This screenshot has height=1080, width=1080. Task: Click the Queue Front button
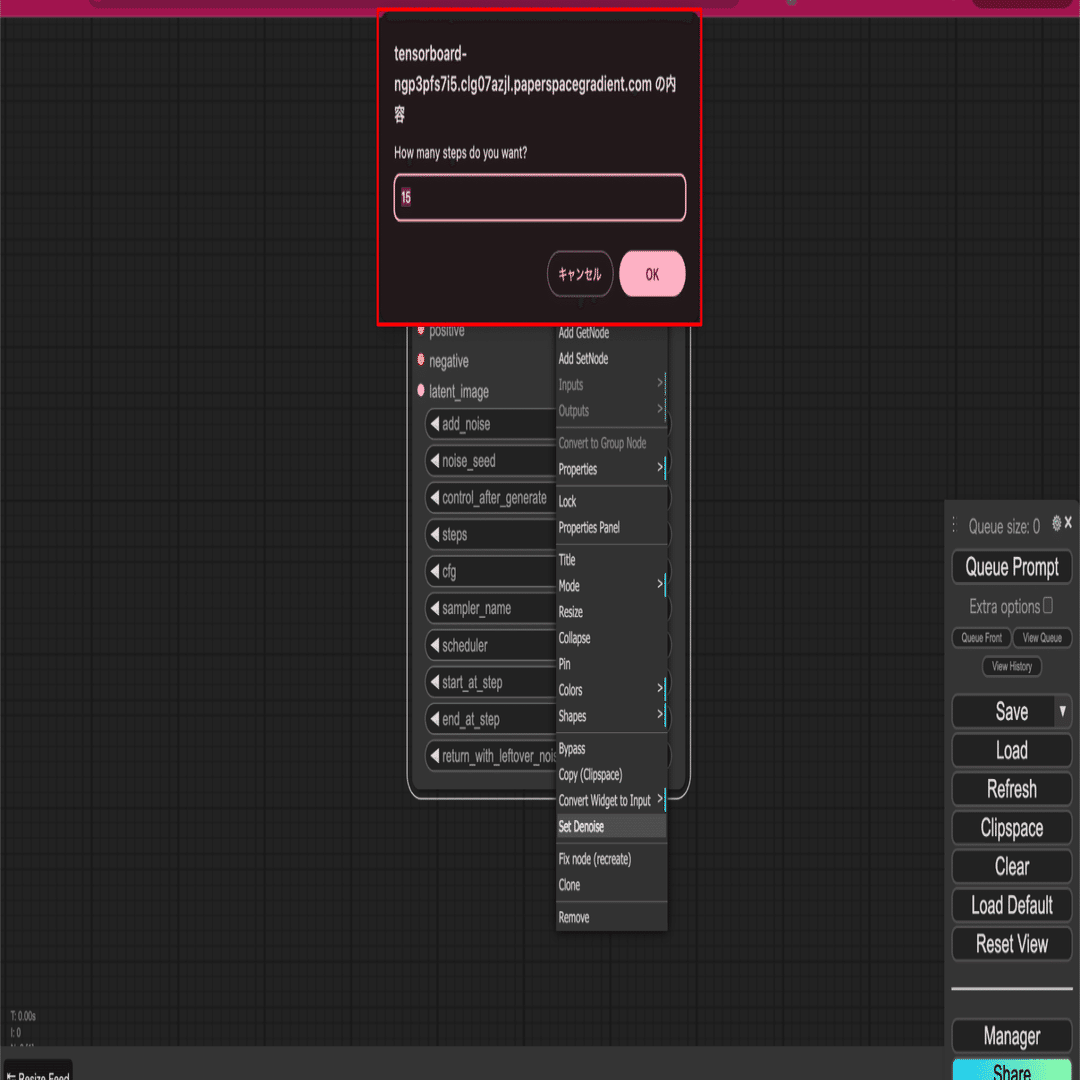point(981,638)
